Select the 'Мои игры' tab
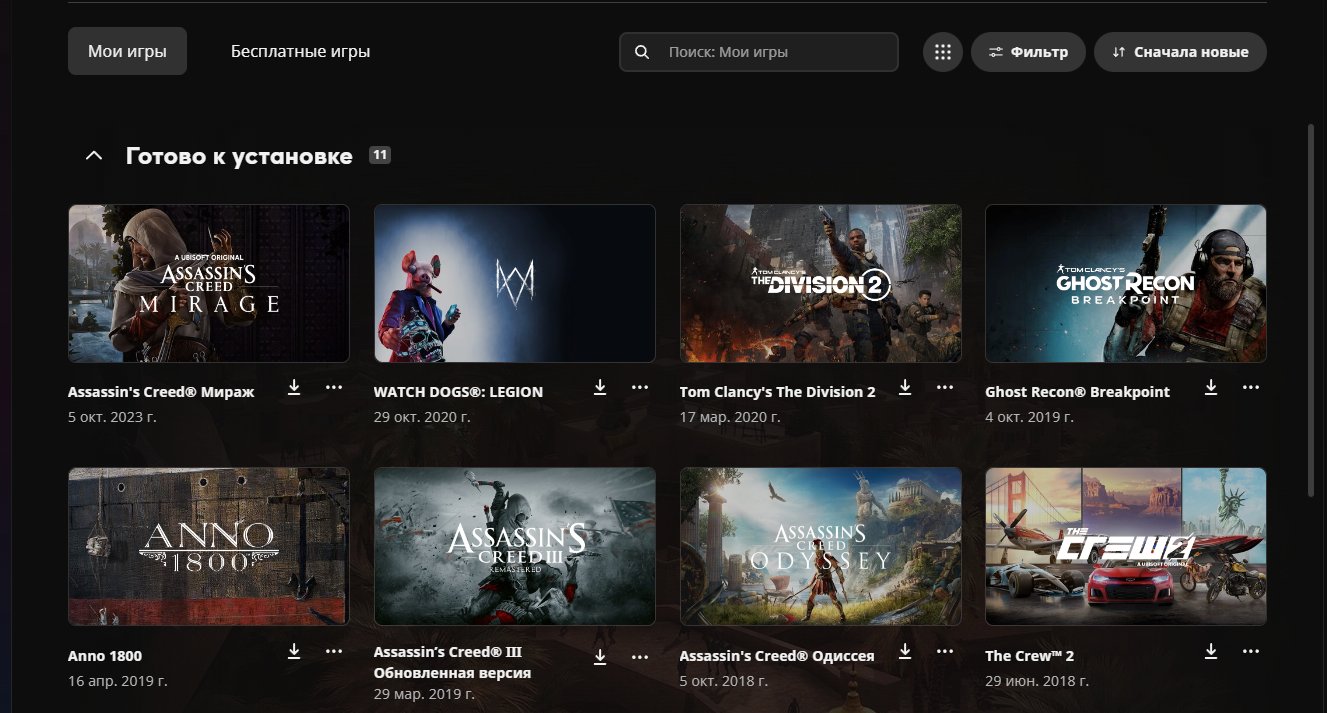This screenshot has width=1327, height=713. click(x=127, y=51)
